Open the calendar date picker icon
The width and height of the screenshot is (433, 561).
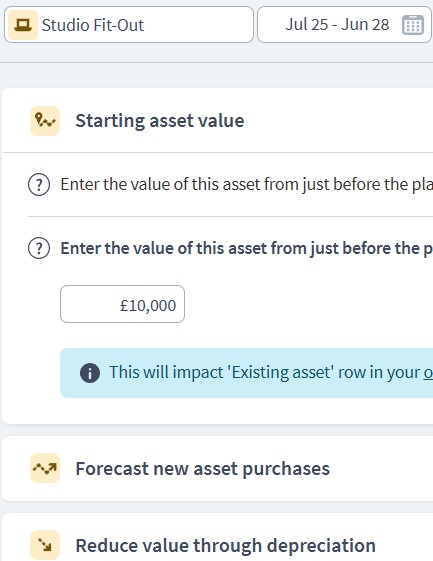[x=413, y=25]
